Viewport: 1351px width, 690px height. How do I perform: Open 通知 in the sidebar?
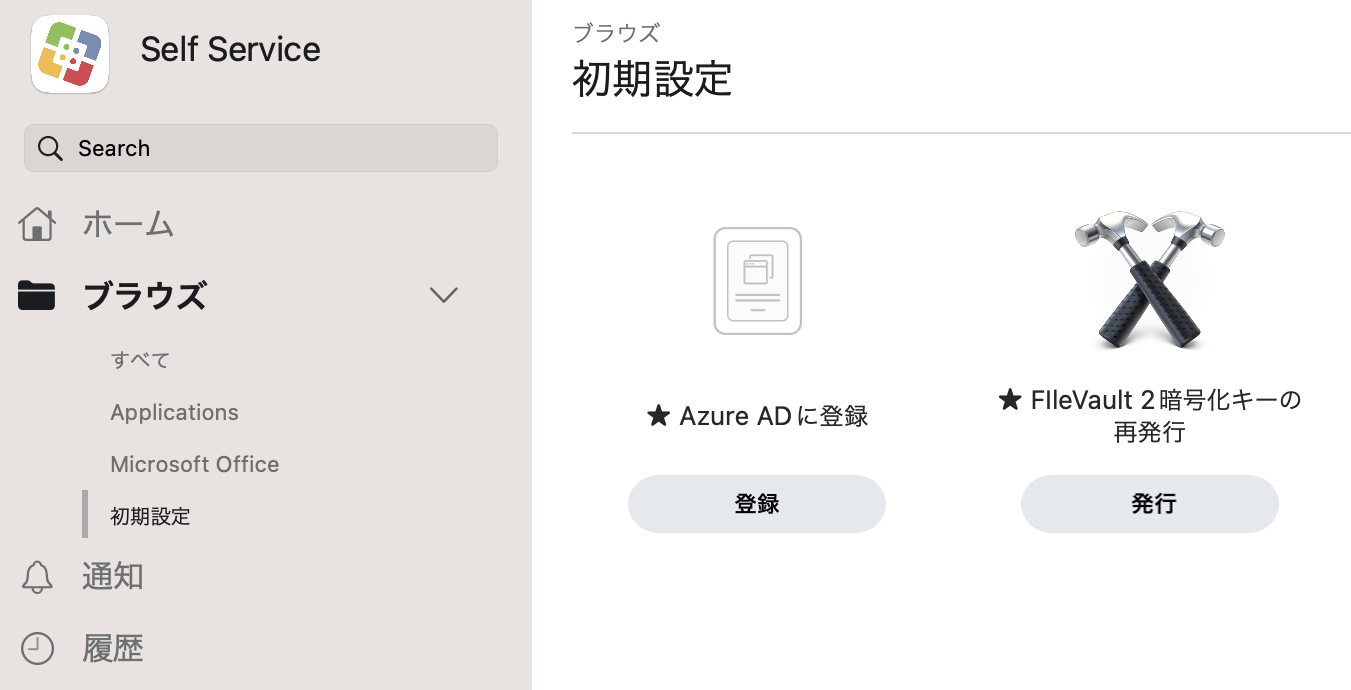point(113,577)
